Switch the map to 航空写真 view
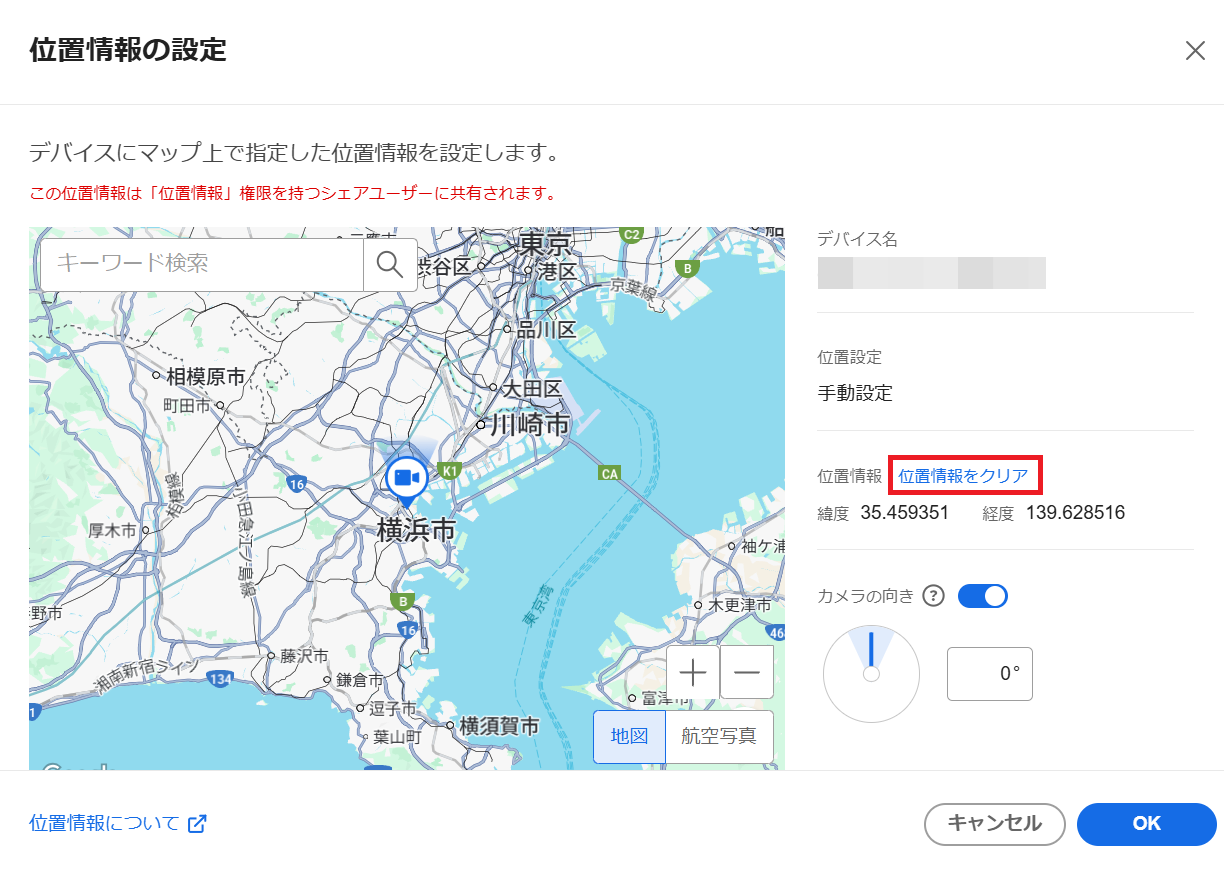This screenshot has height=873, width=1224. point(719,736)
